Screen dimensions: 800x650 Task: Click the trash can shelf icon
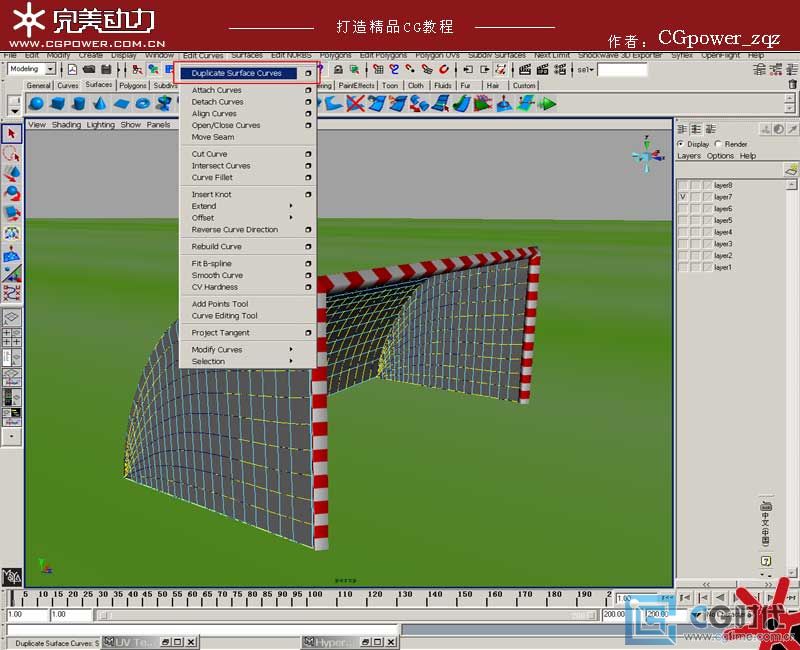pos(792,85)
